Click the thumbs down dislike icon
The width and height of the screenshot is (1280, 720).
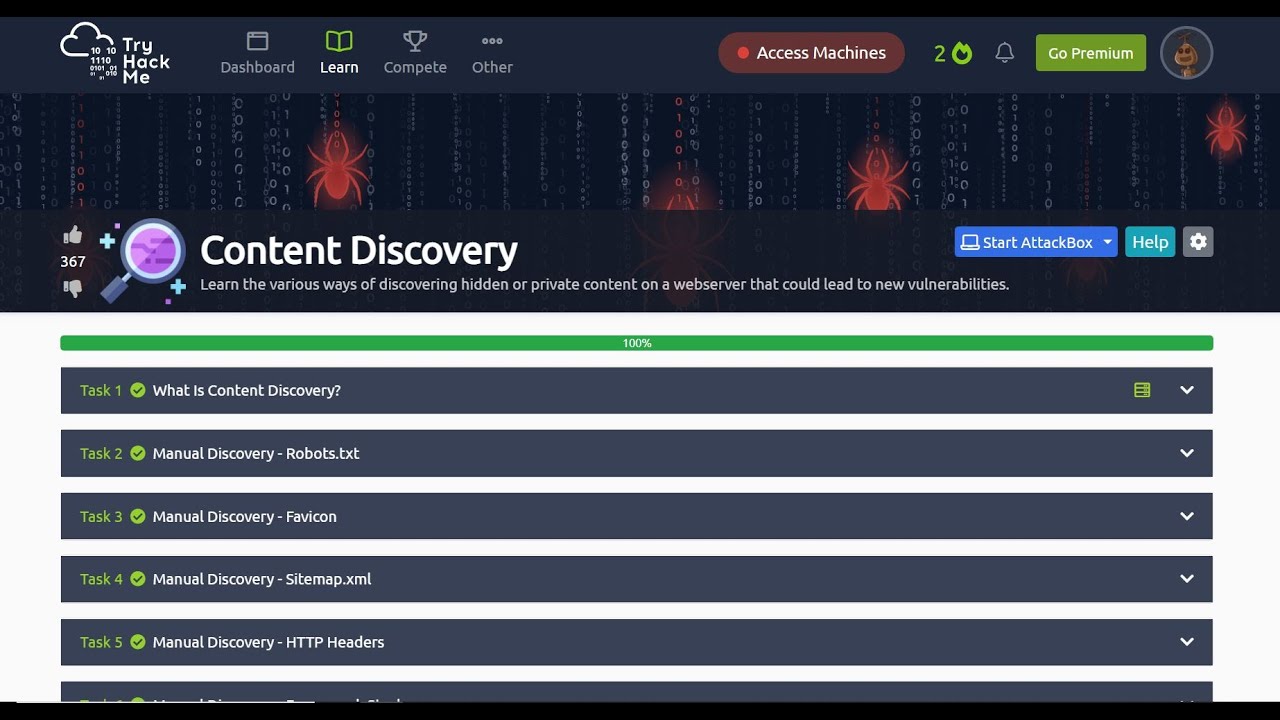point(73,288)
